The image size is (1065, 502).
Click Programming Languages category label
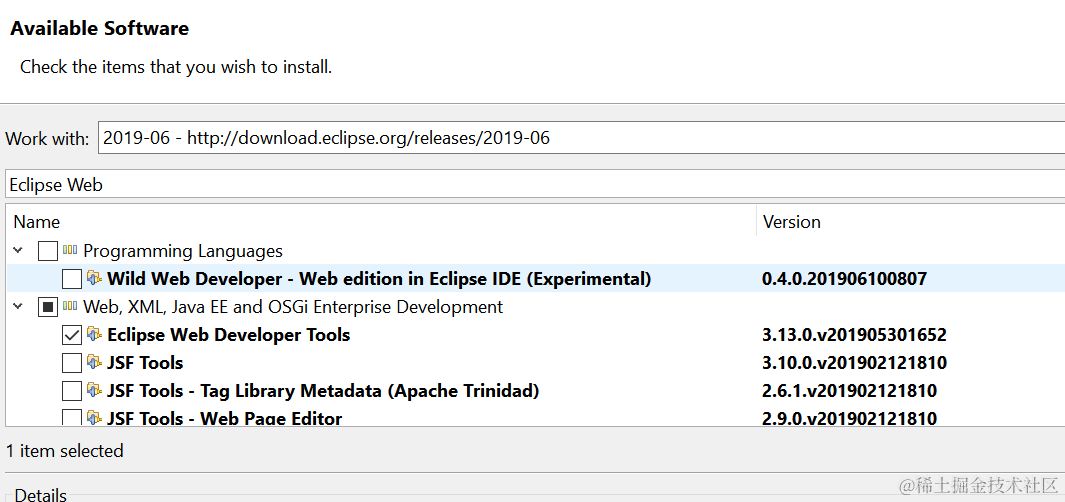[x=183, y=251]
